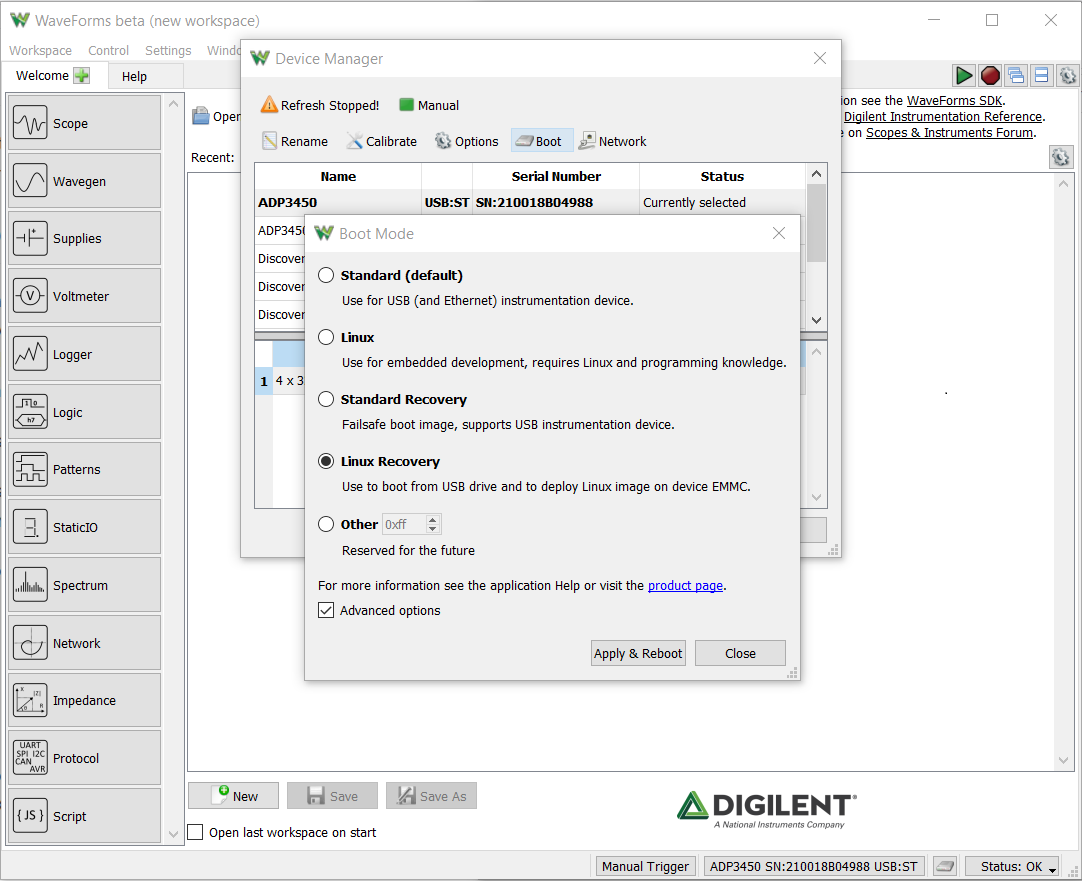Open the Voltmeter instrument
The width and height of the screenshot is (1082, 881).
click(84, 297)
